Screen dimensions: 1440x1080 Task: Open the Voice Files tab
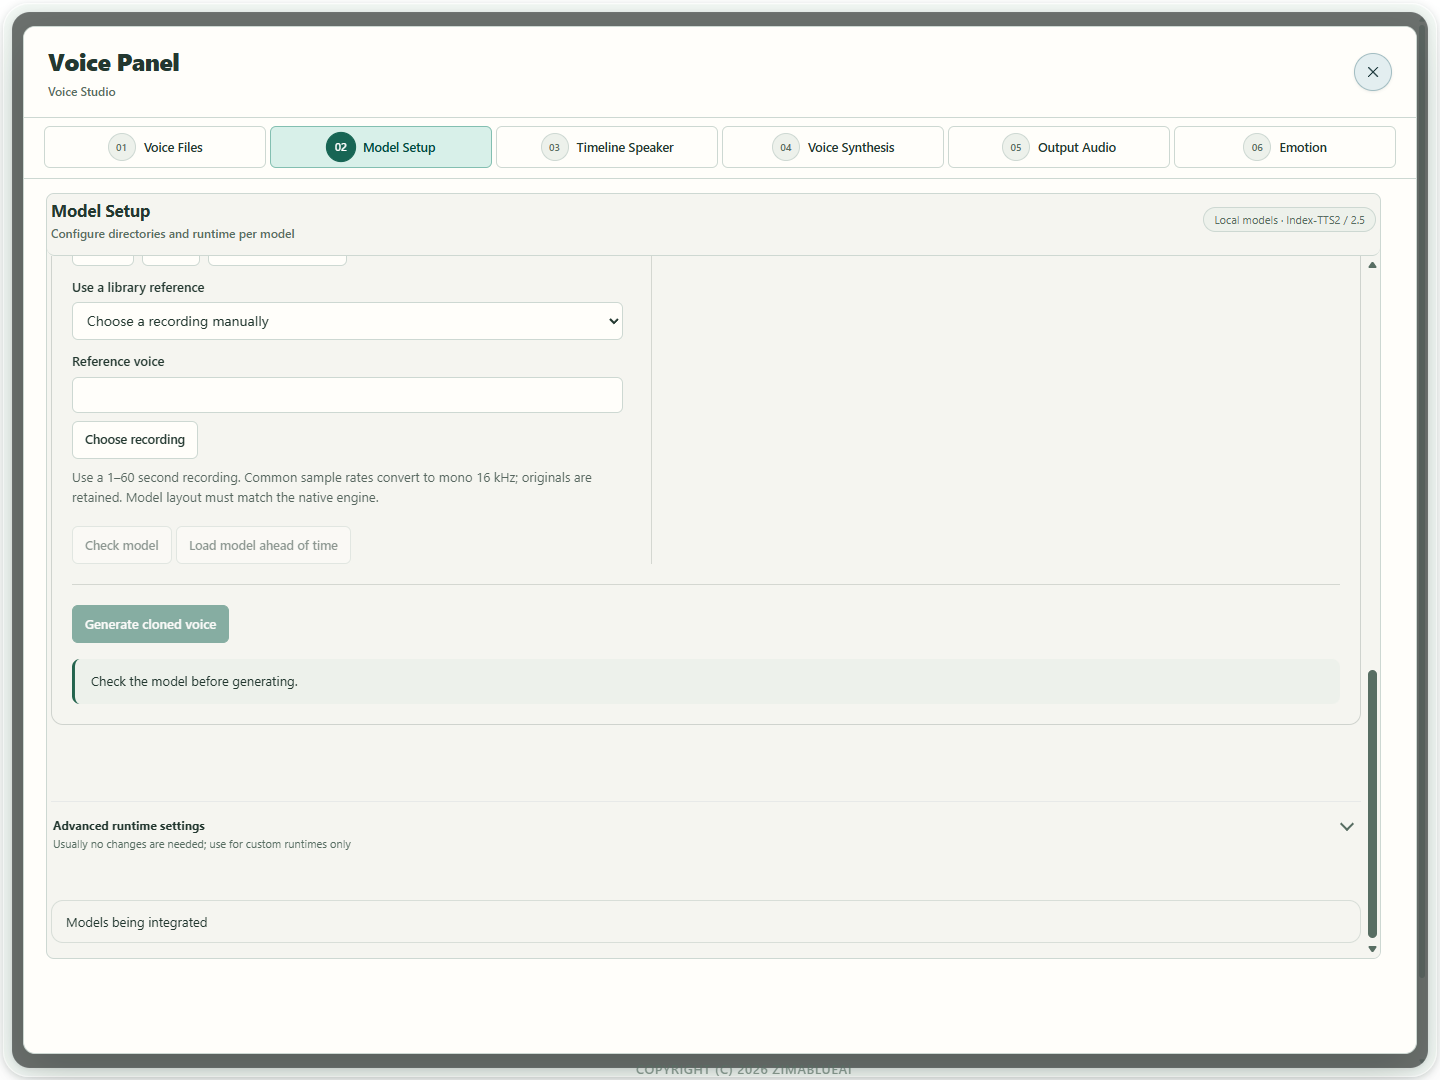(x=155, y=147)
